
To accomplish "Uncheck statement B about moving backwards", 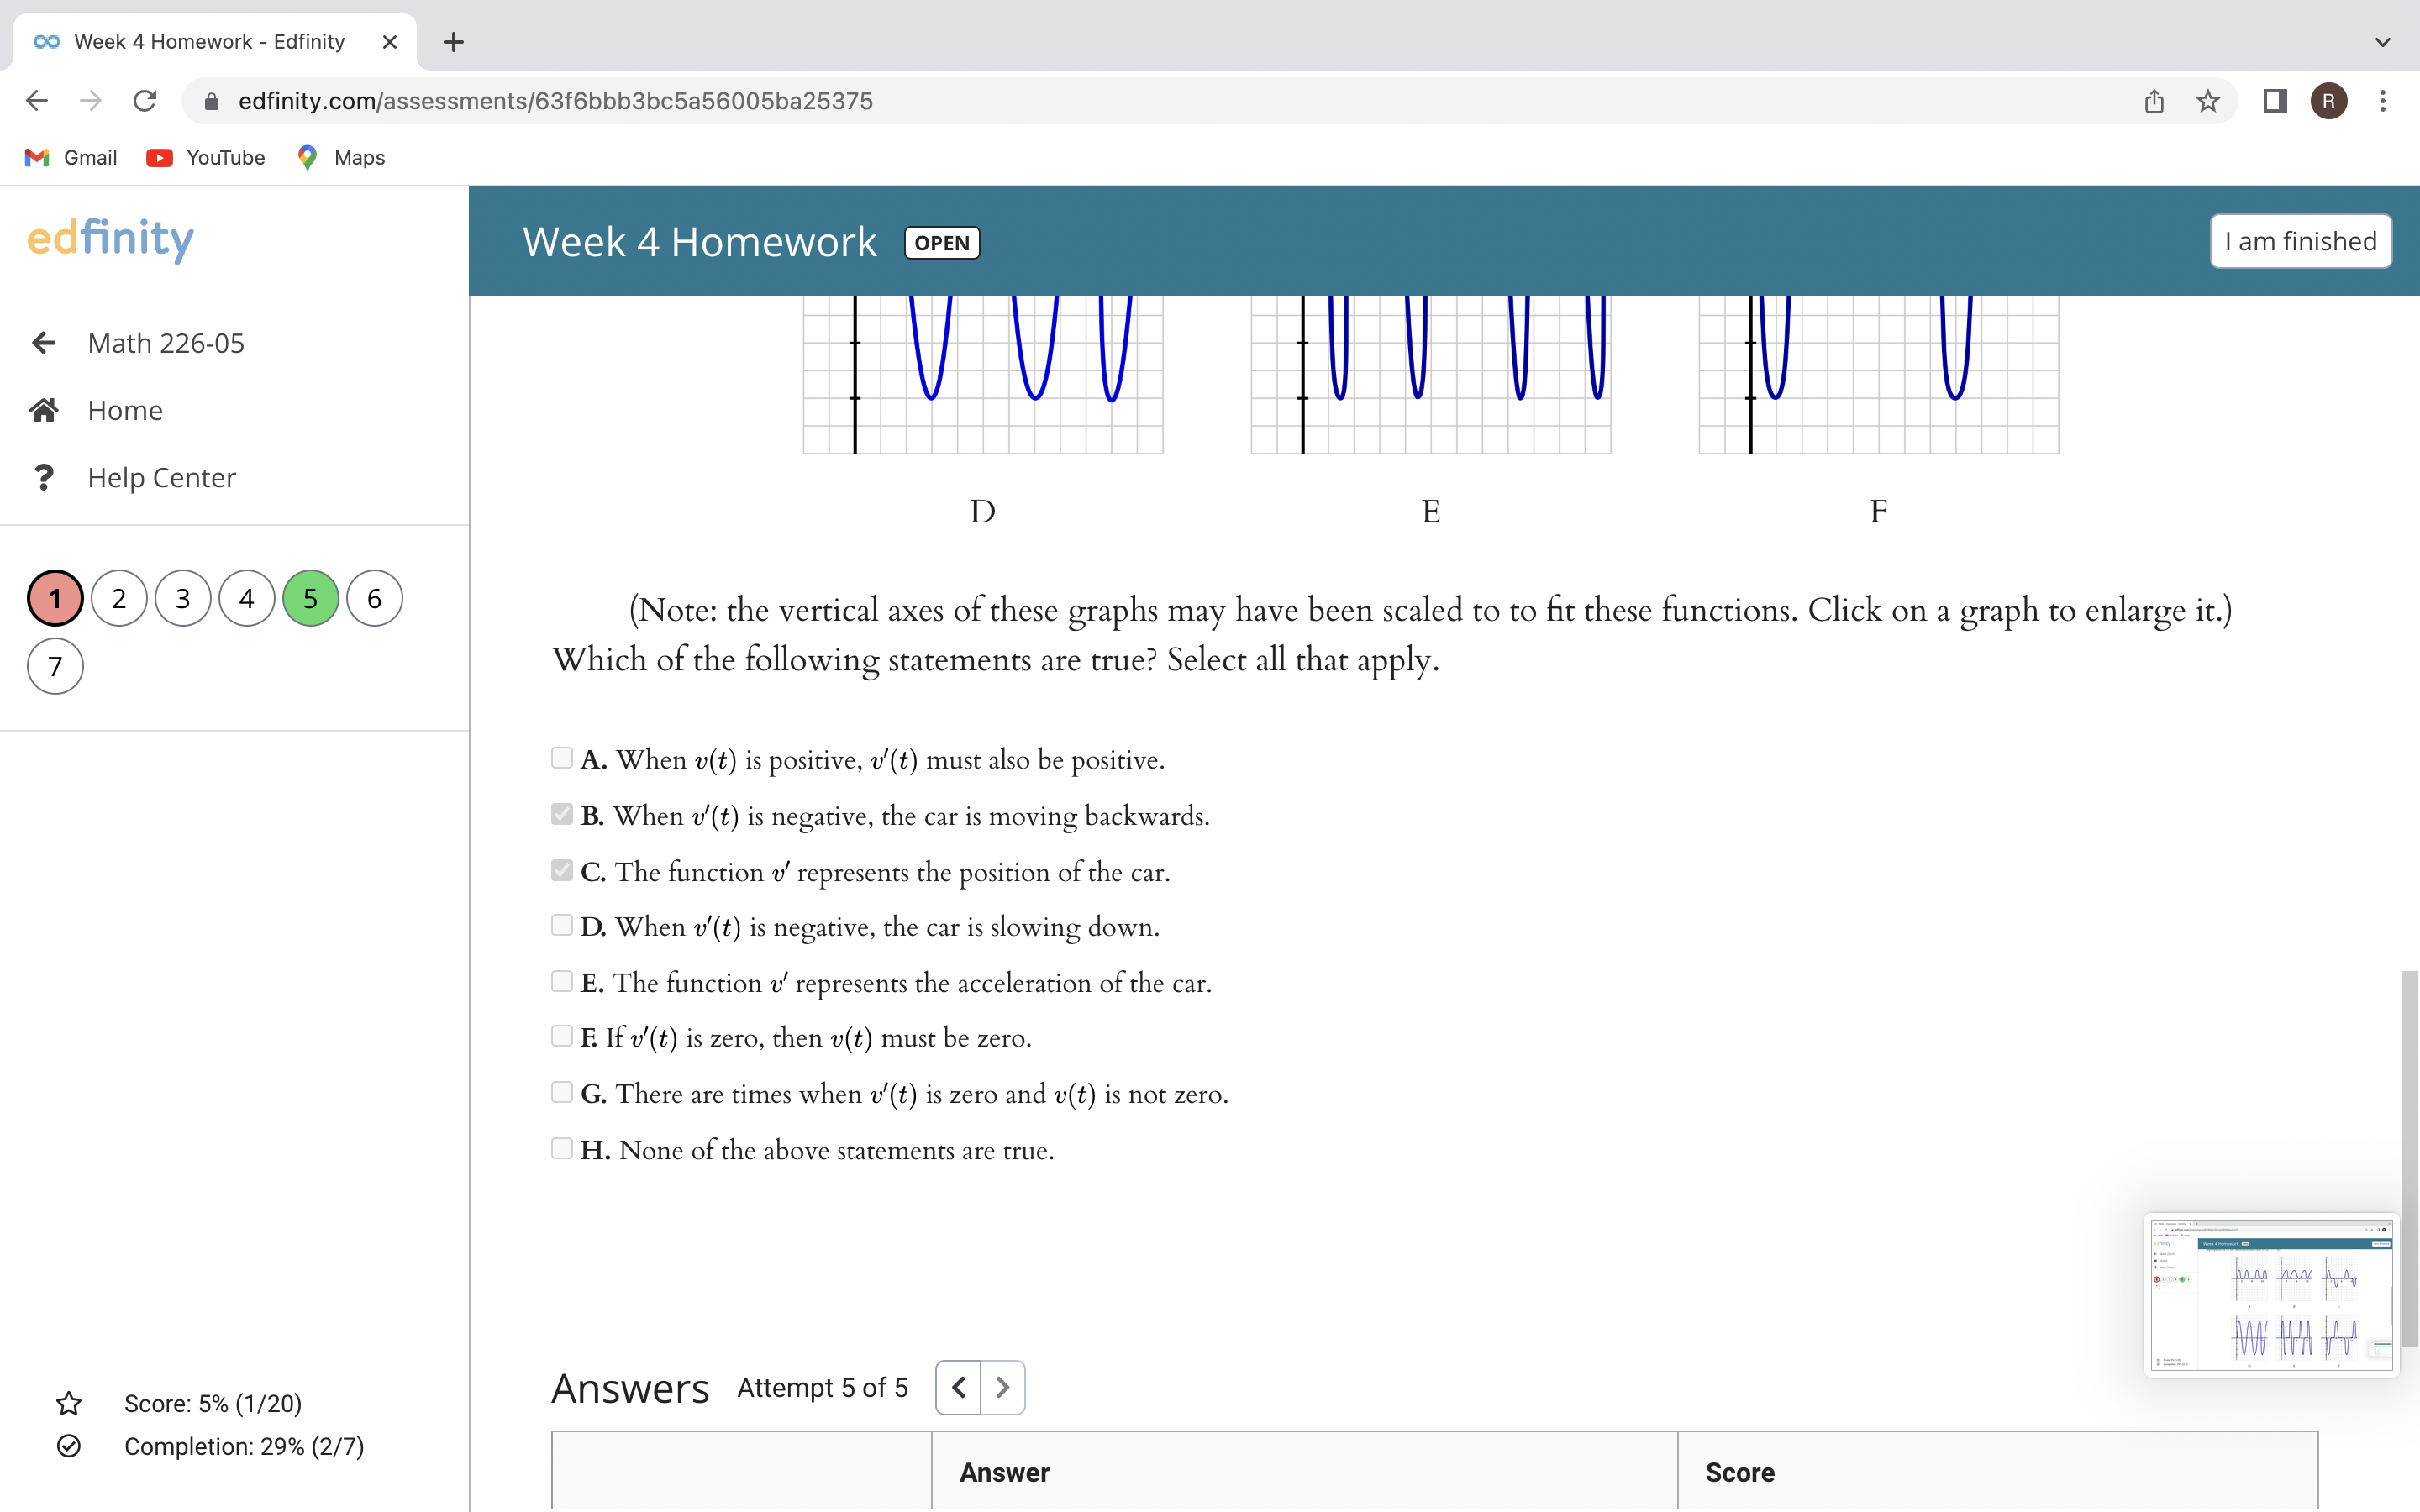I will pos(562,813).
